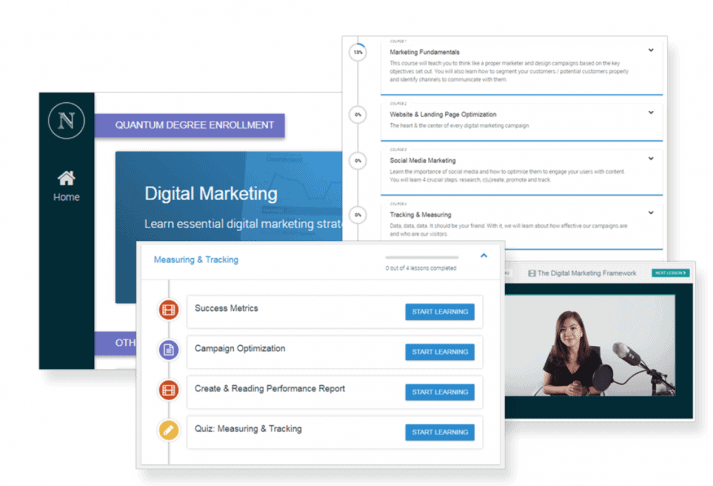This screenshot has width=713, height=486.
Task: Expand the Marketing Fundamentals course chevron
Action: coord(650,50)
